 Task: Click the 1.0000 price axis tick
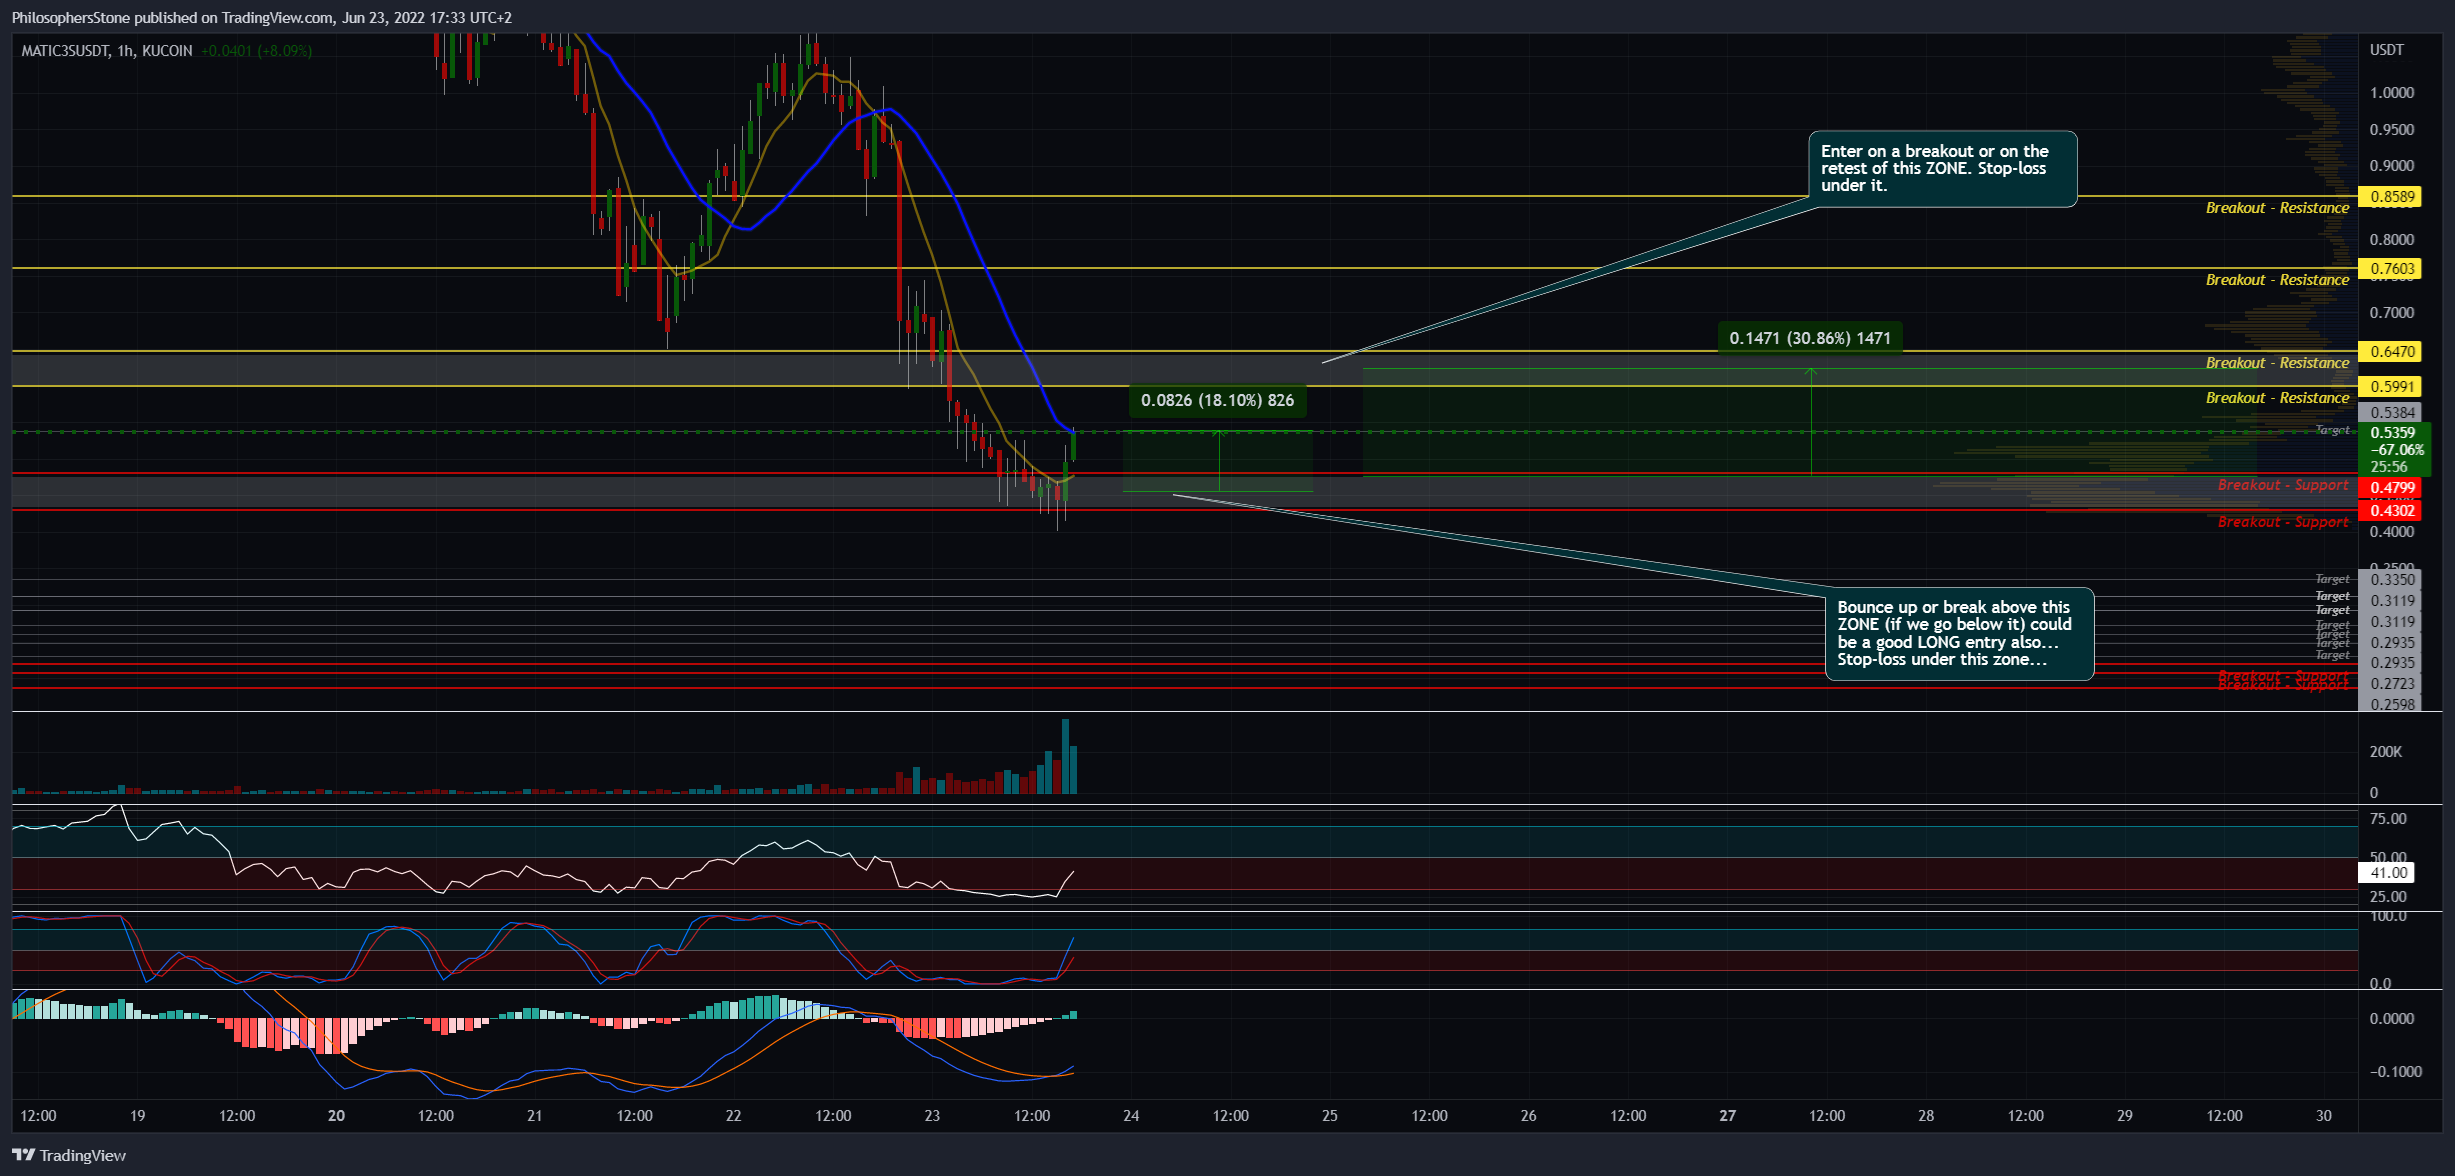[x=2392, y=93]
